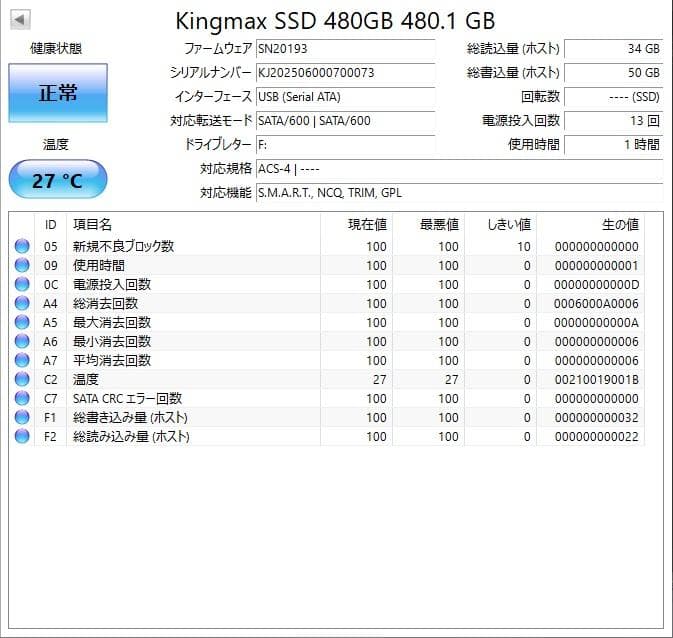Click threshold value 10 in row 05

click(524, 246)
